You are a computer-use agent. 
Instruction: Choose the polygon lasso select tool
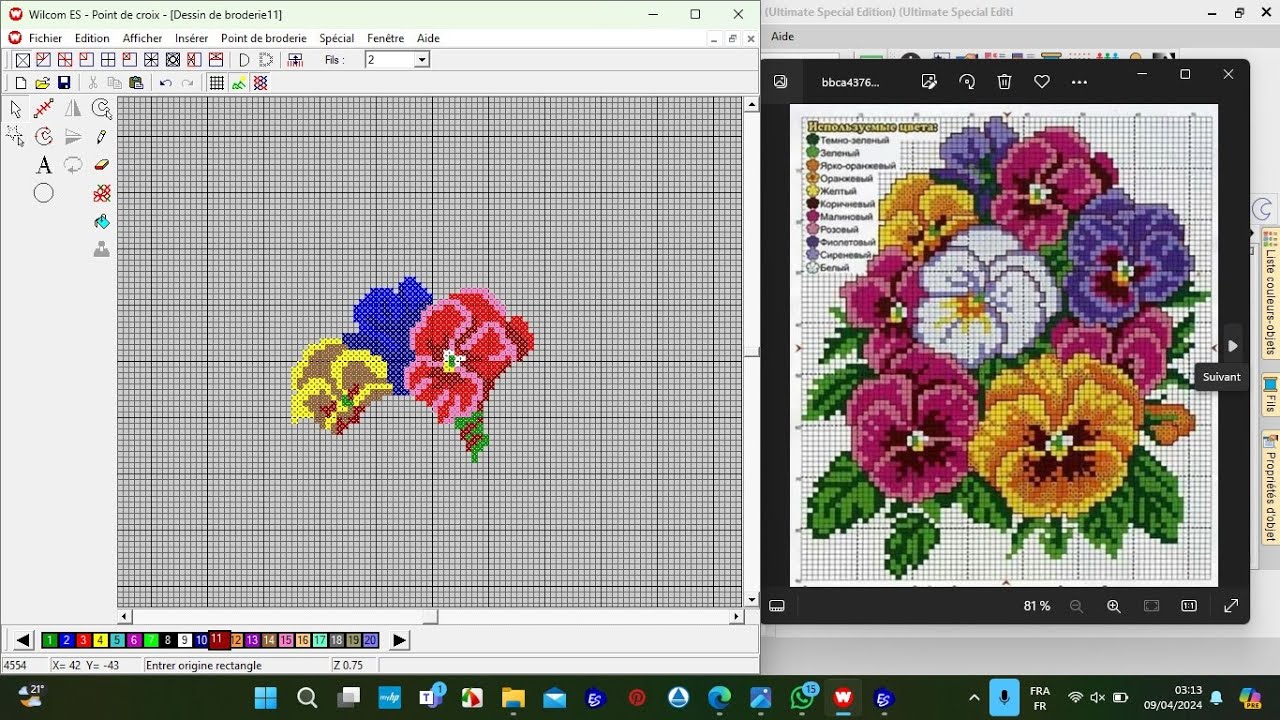[x=15, y=136]
